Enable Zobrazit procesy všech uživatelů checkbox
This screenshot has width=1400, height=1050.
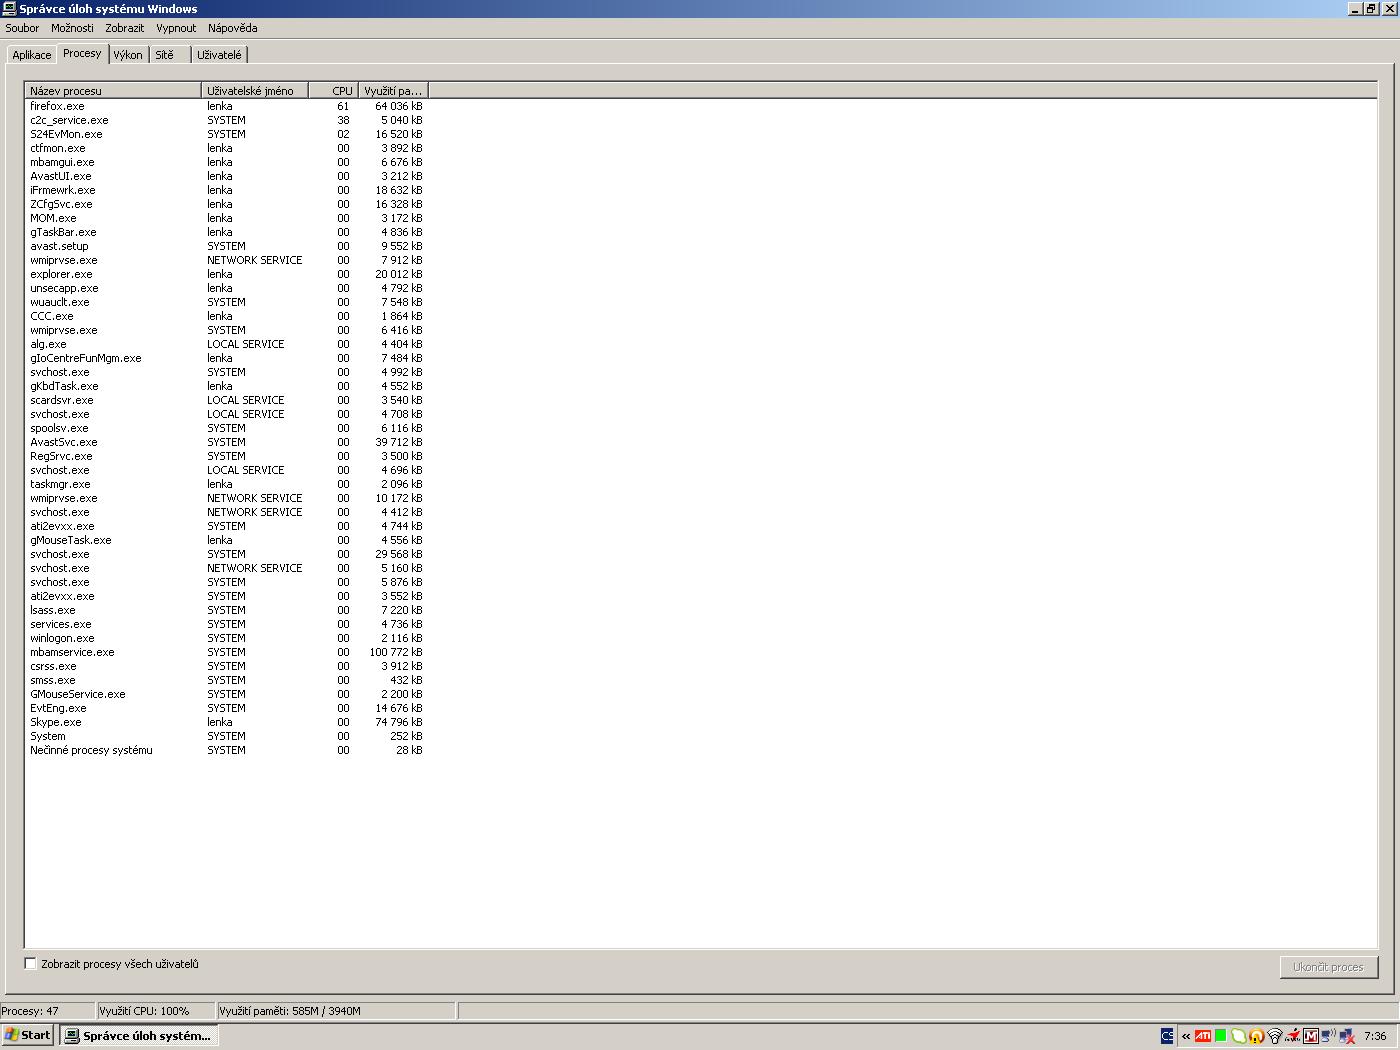coord(30,964)
